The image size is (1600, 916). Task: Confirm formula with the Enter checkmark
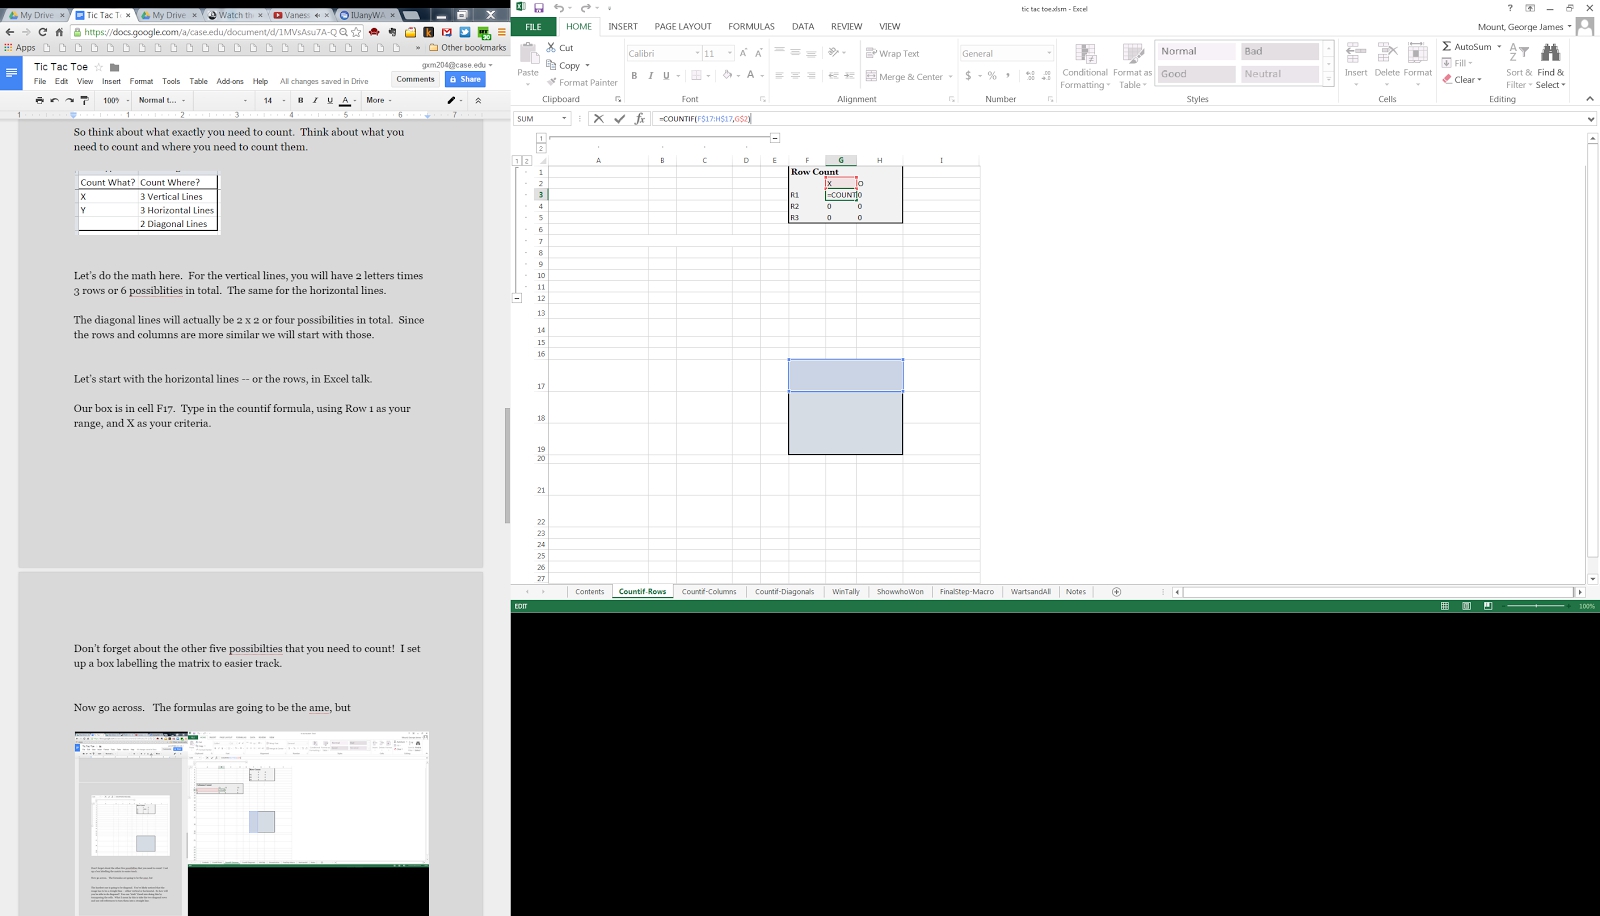[x=619, y=119]
